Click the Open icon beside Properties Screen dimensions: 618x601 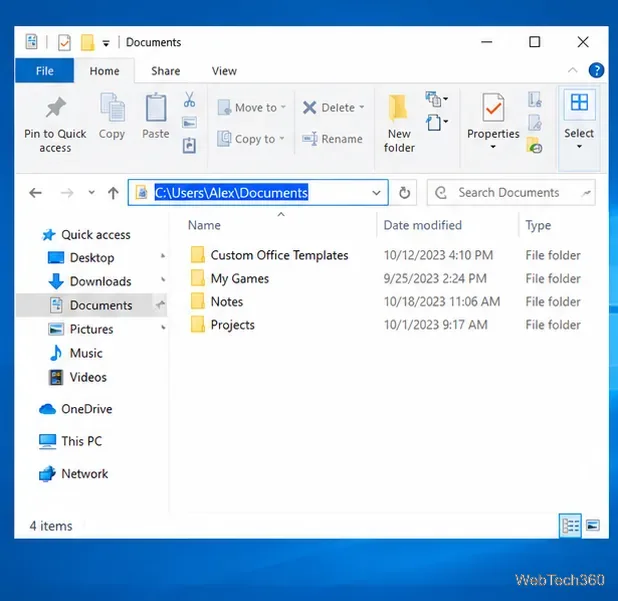click(535, 100)
